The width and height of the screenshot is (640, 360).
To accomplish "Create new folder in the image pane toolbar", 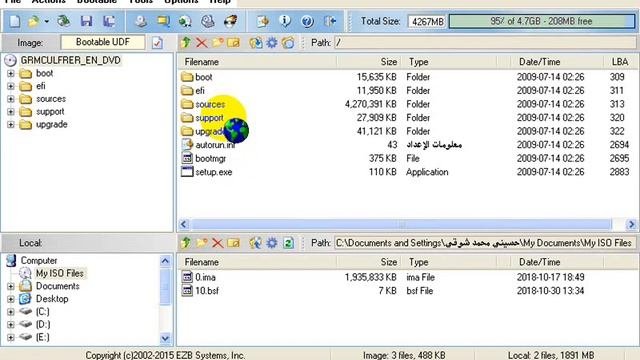I will [217, 42].
